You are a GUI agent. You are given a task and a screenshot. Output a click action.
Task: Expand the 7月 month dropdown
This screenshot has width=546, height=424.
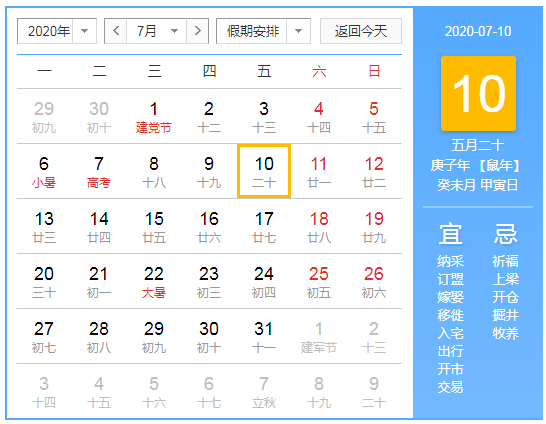(x=157, y=31)
